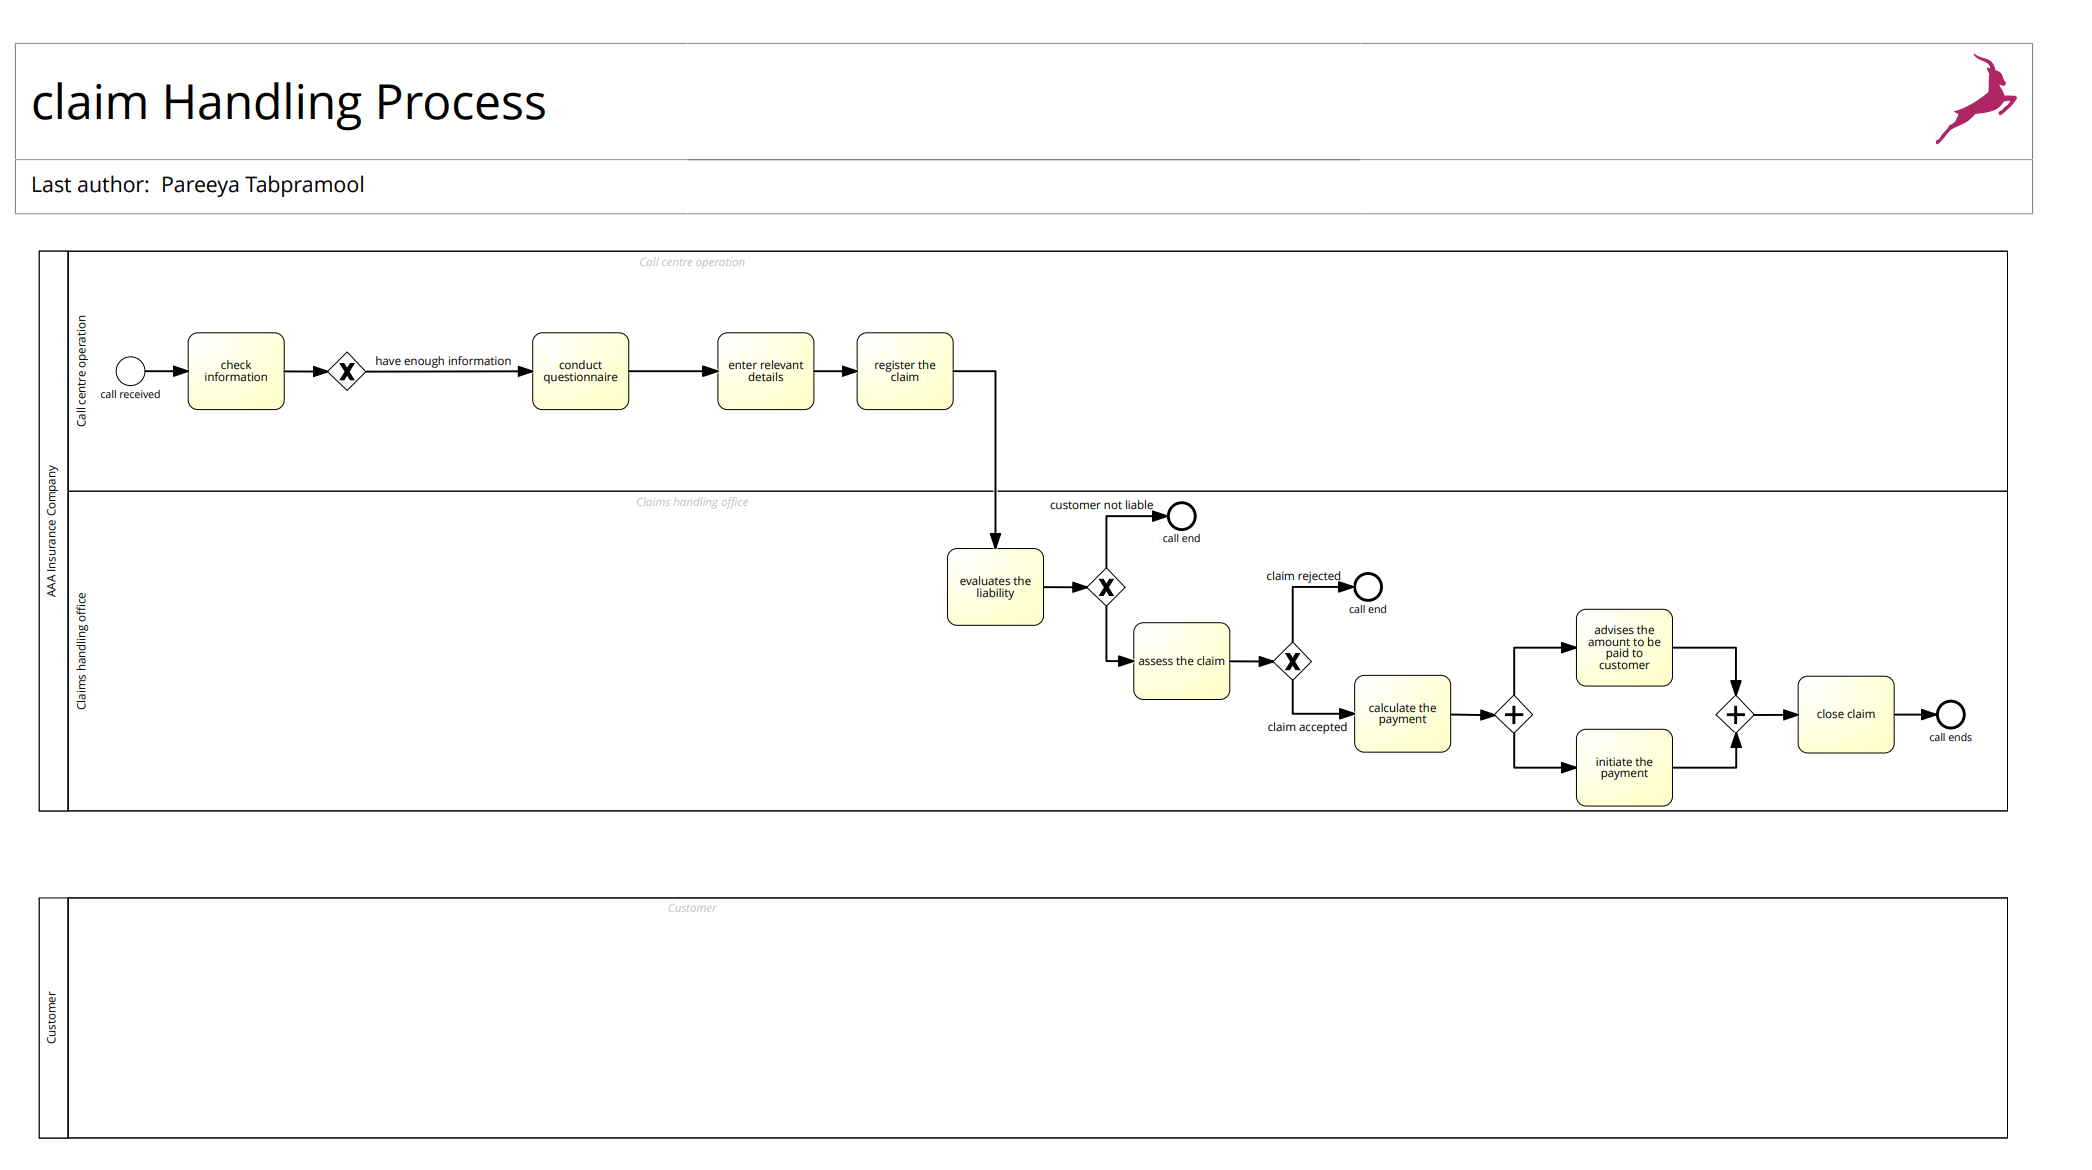Select the "check information" task box
This screenshot has height=1170, width=2092.
coord(235,371)
